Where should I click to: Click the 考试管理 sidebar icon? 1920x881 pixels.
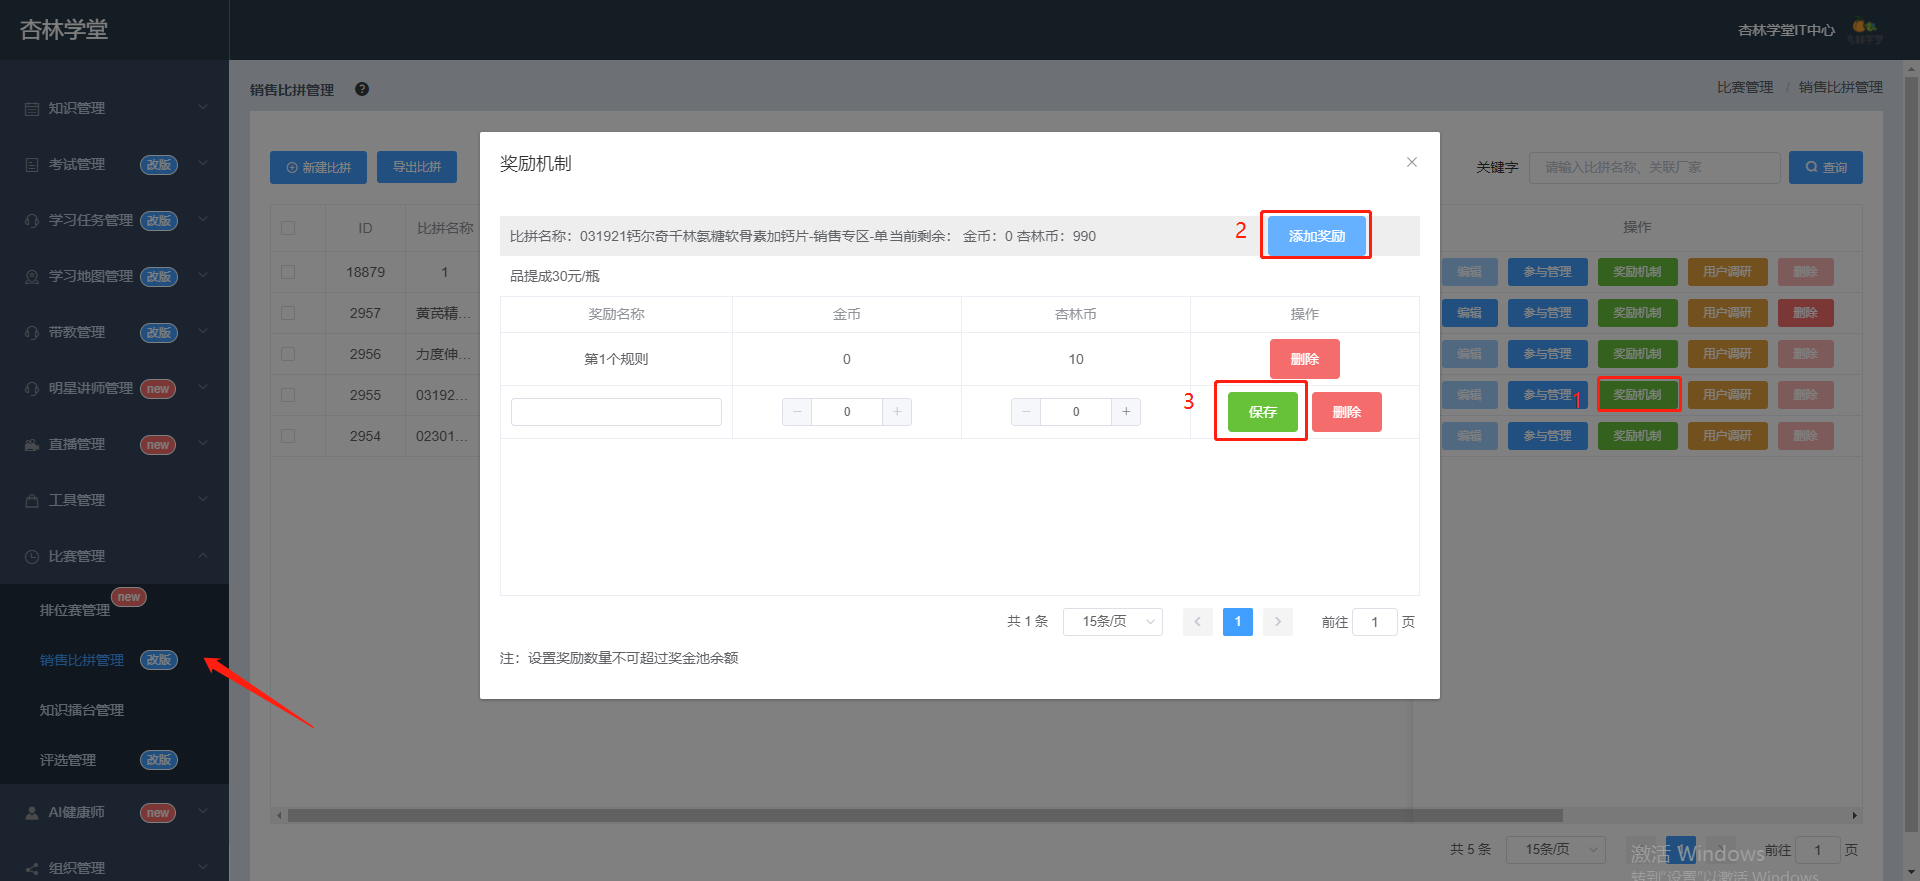pos(32,164)
